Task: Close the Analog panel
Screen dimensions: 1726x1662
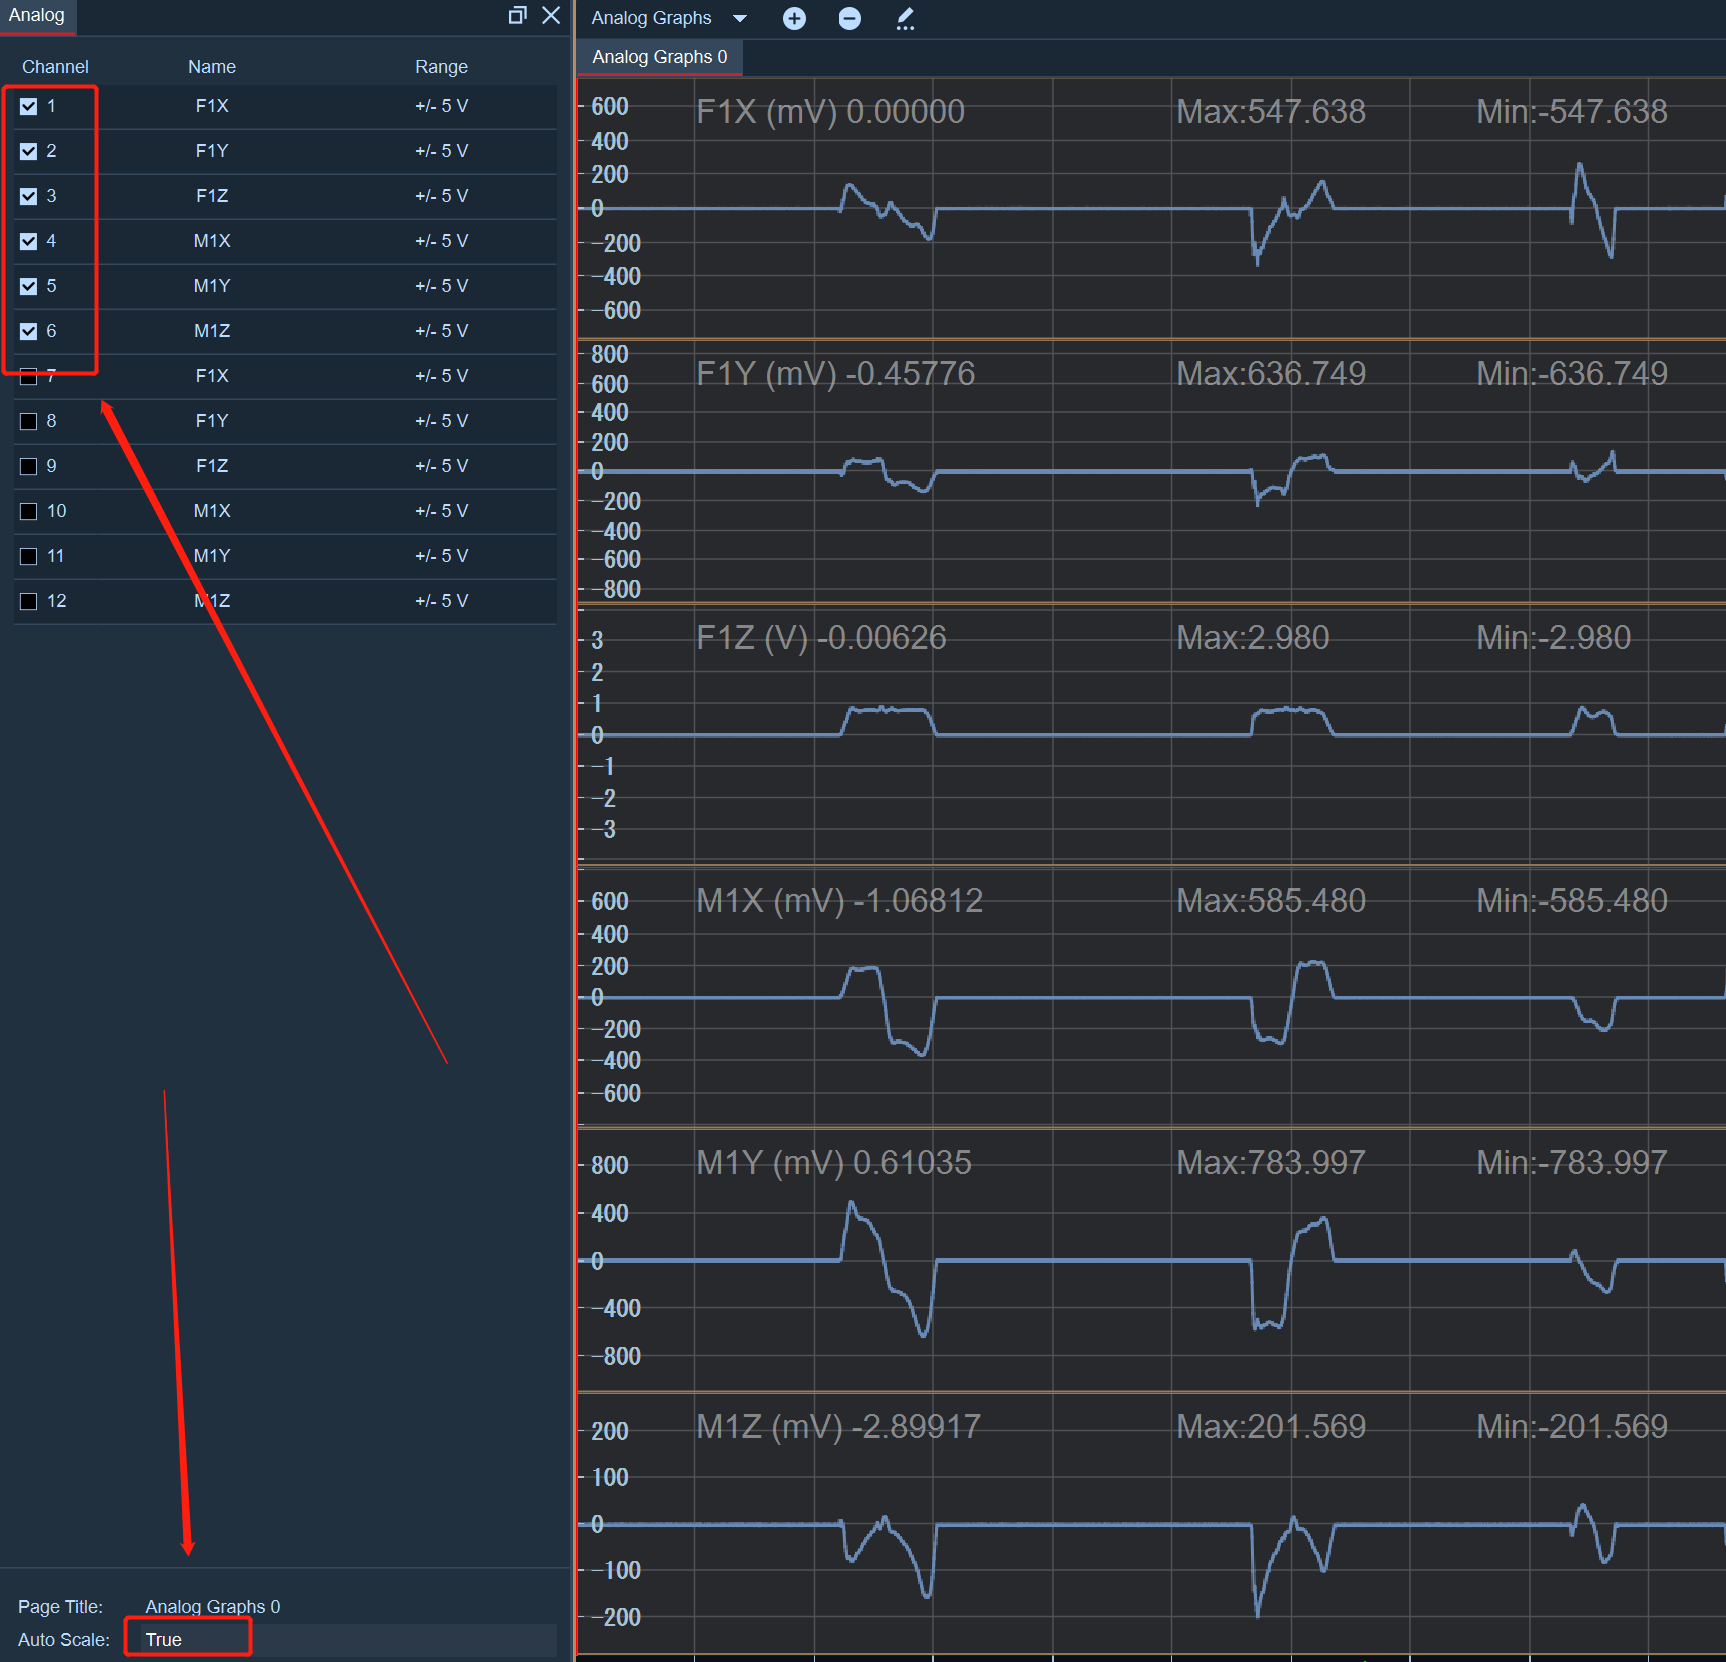Action: pyautogui.click(x=551, y=15)
